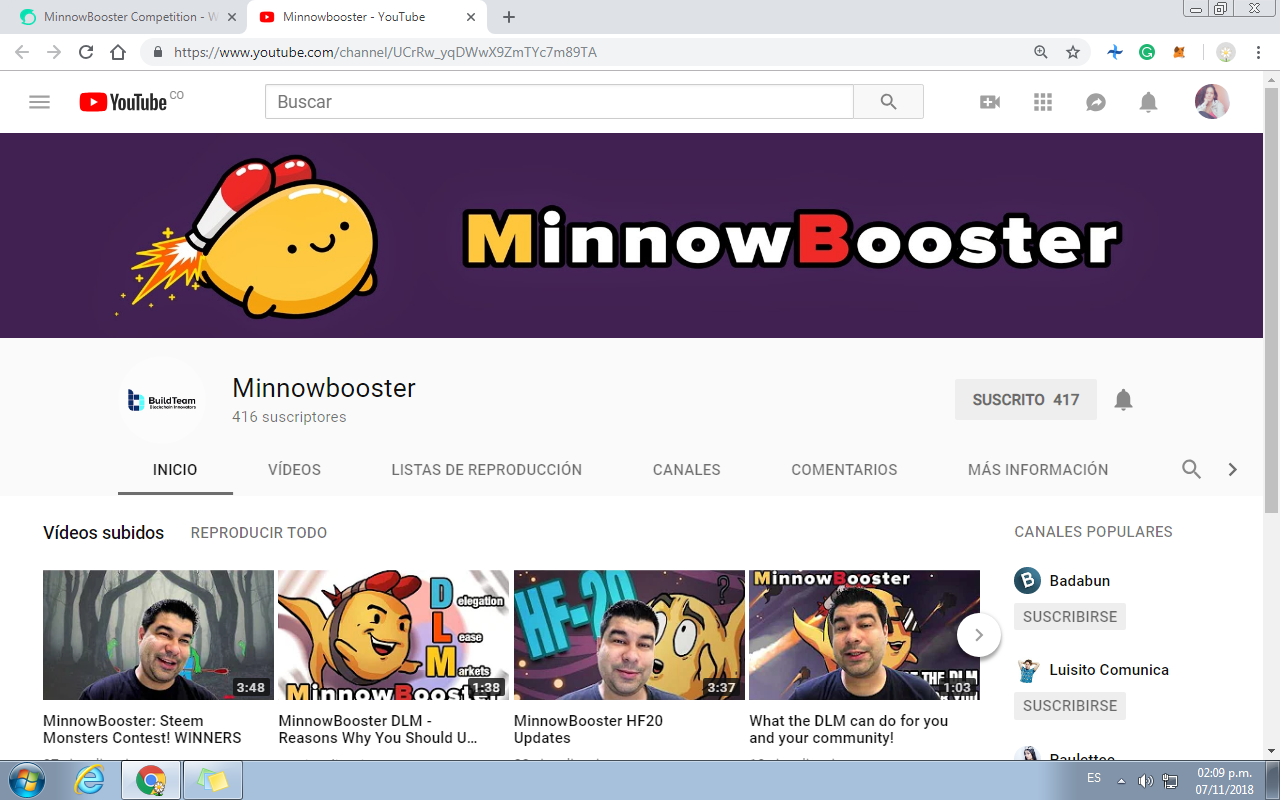The width and height of the screenshot is (1280, 800).
Task: Expand more channel tabs with right chevron
Action: coord(1233,469)
